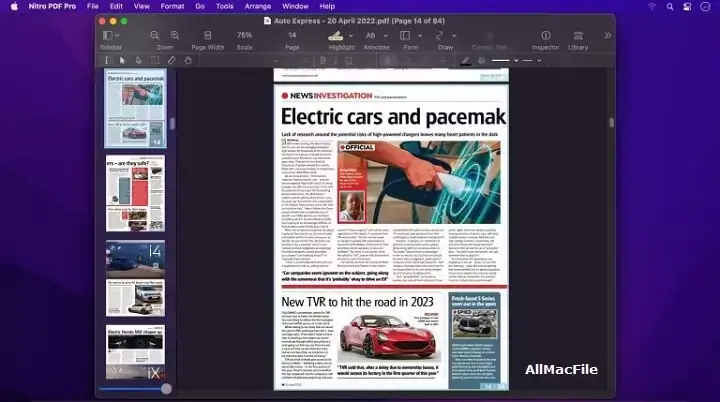Open the Highlight color dropdown arrow
Viewport: 720px width, 402px height.
[x=351, y=35]
